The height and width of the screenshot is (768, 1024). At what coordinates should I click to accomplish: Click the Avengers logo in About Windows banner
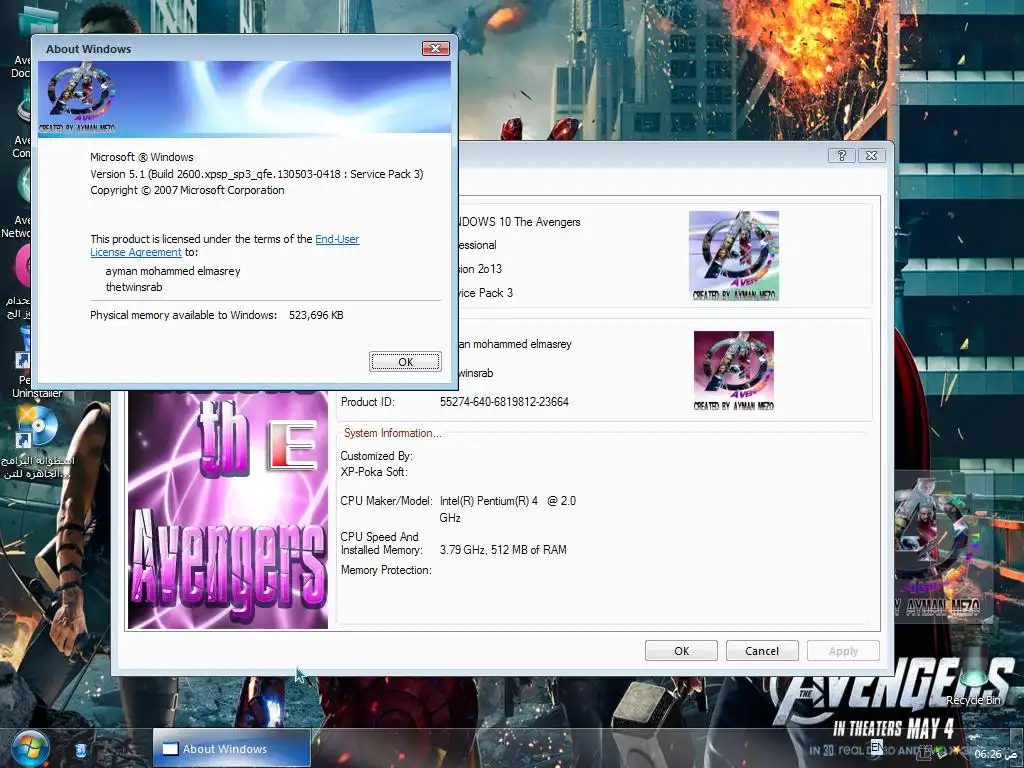click(78, 97)
